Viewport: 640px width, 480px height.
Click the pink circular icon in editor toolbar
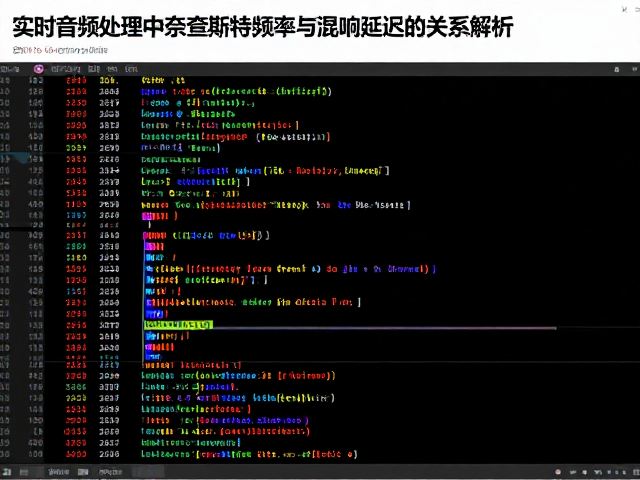(x=39, y=69)
